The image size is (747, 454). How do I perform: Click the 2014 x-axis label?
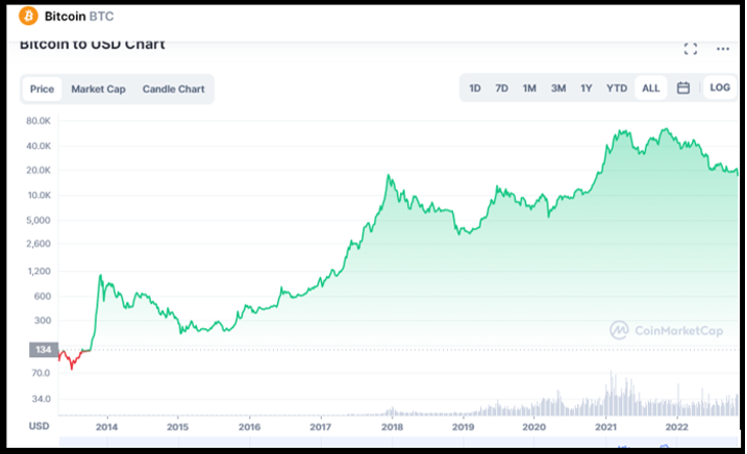click(107, 427)
